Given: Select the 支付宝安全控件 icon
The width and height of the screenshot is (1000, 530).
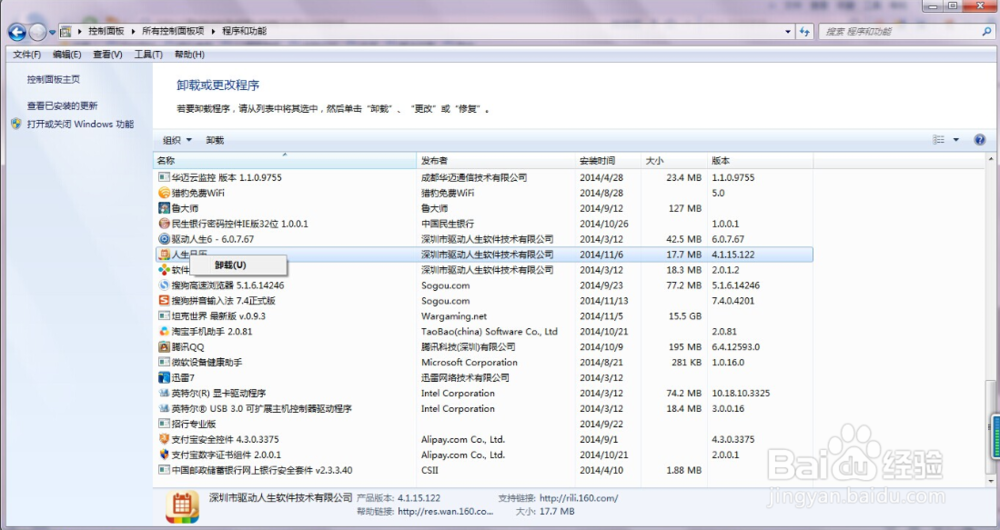Looking at the screenshot, I should (x=164, y=439).
